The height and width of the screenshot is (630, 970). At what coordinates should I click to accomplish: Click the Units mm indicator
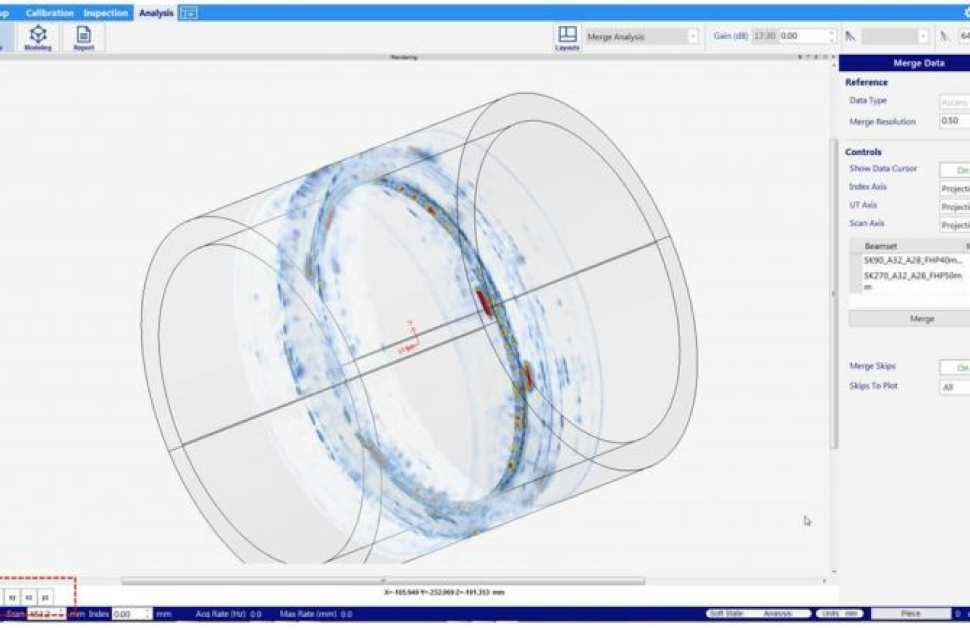[839, 613]
